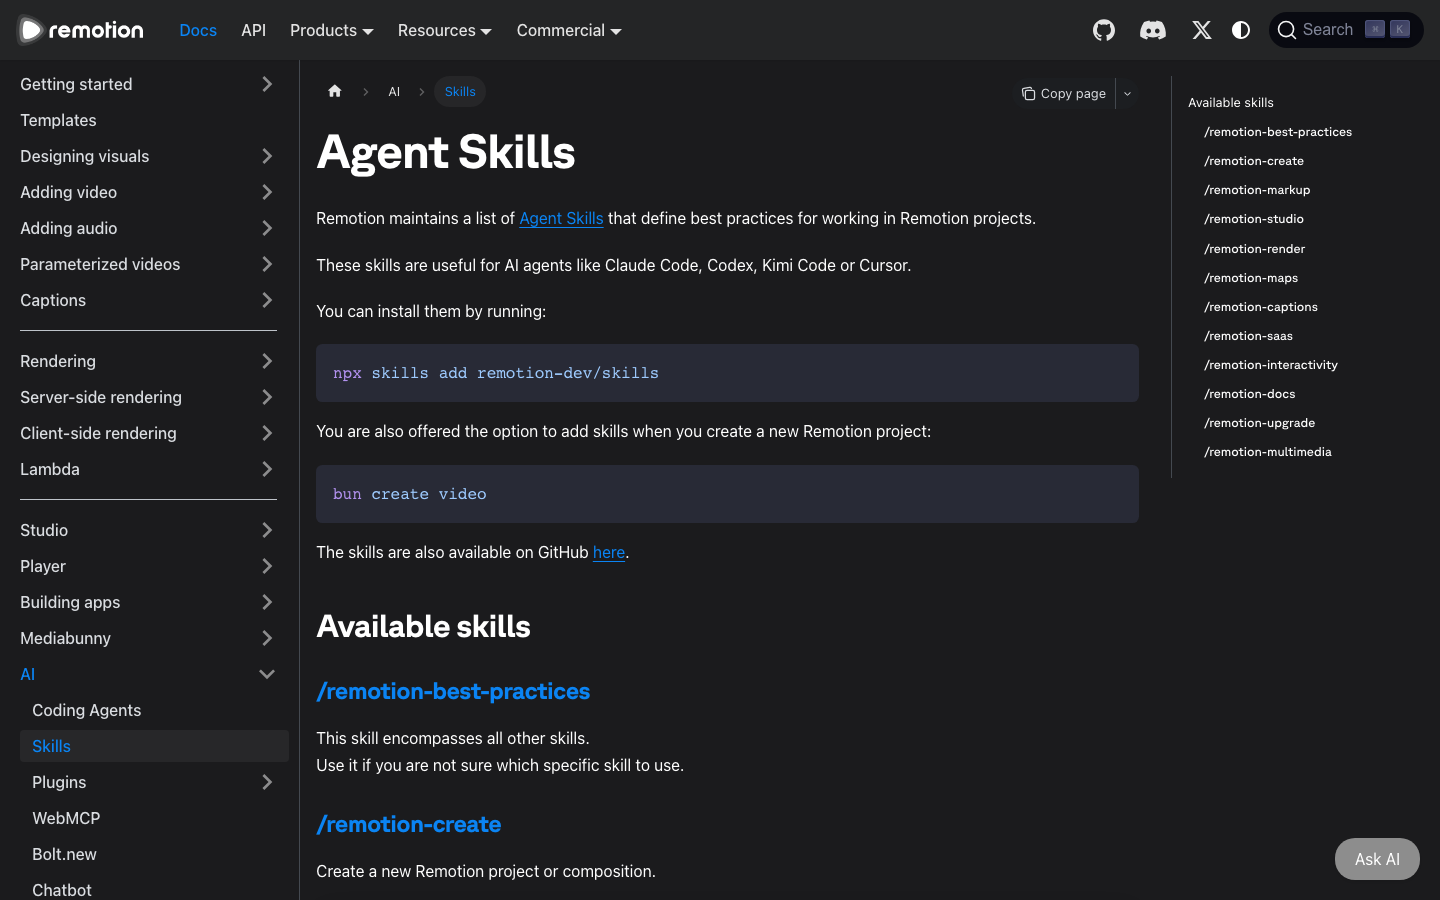This screenshot has height=900, width=1440.
Task: Expand the Parameterized videos chevron
Action: (x=267, y=264)
